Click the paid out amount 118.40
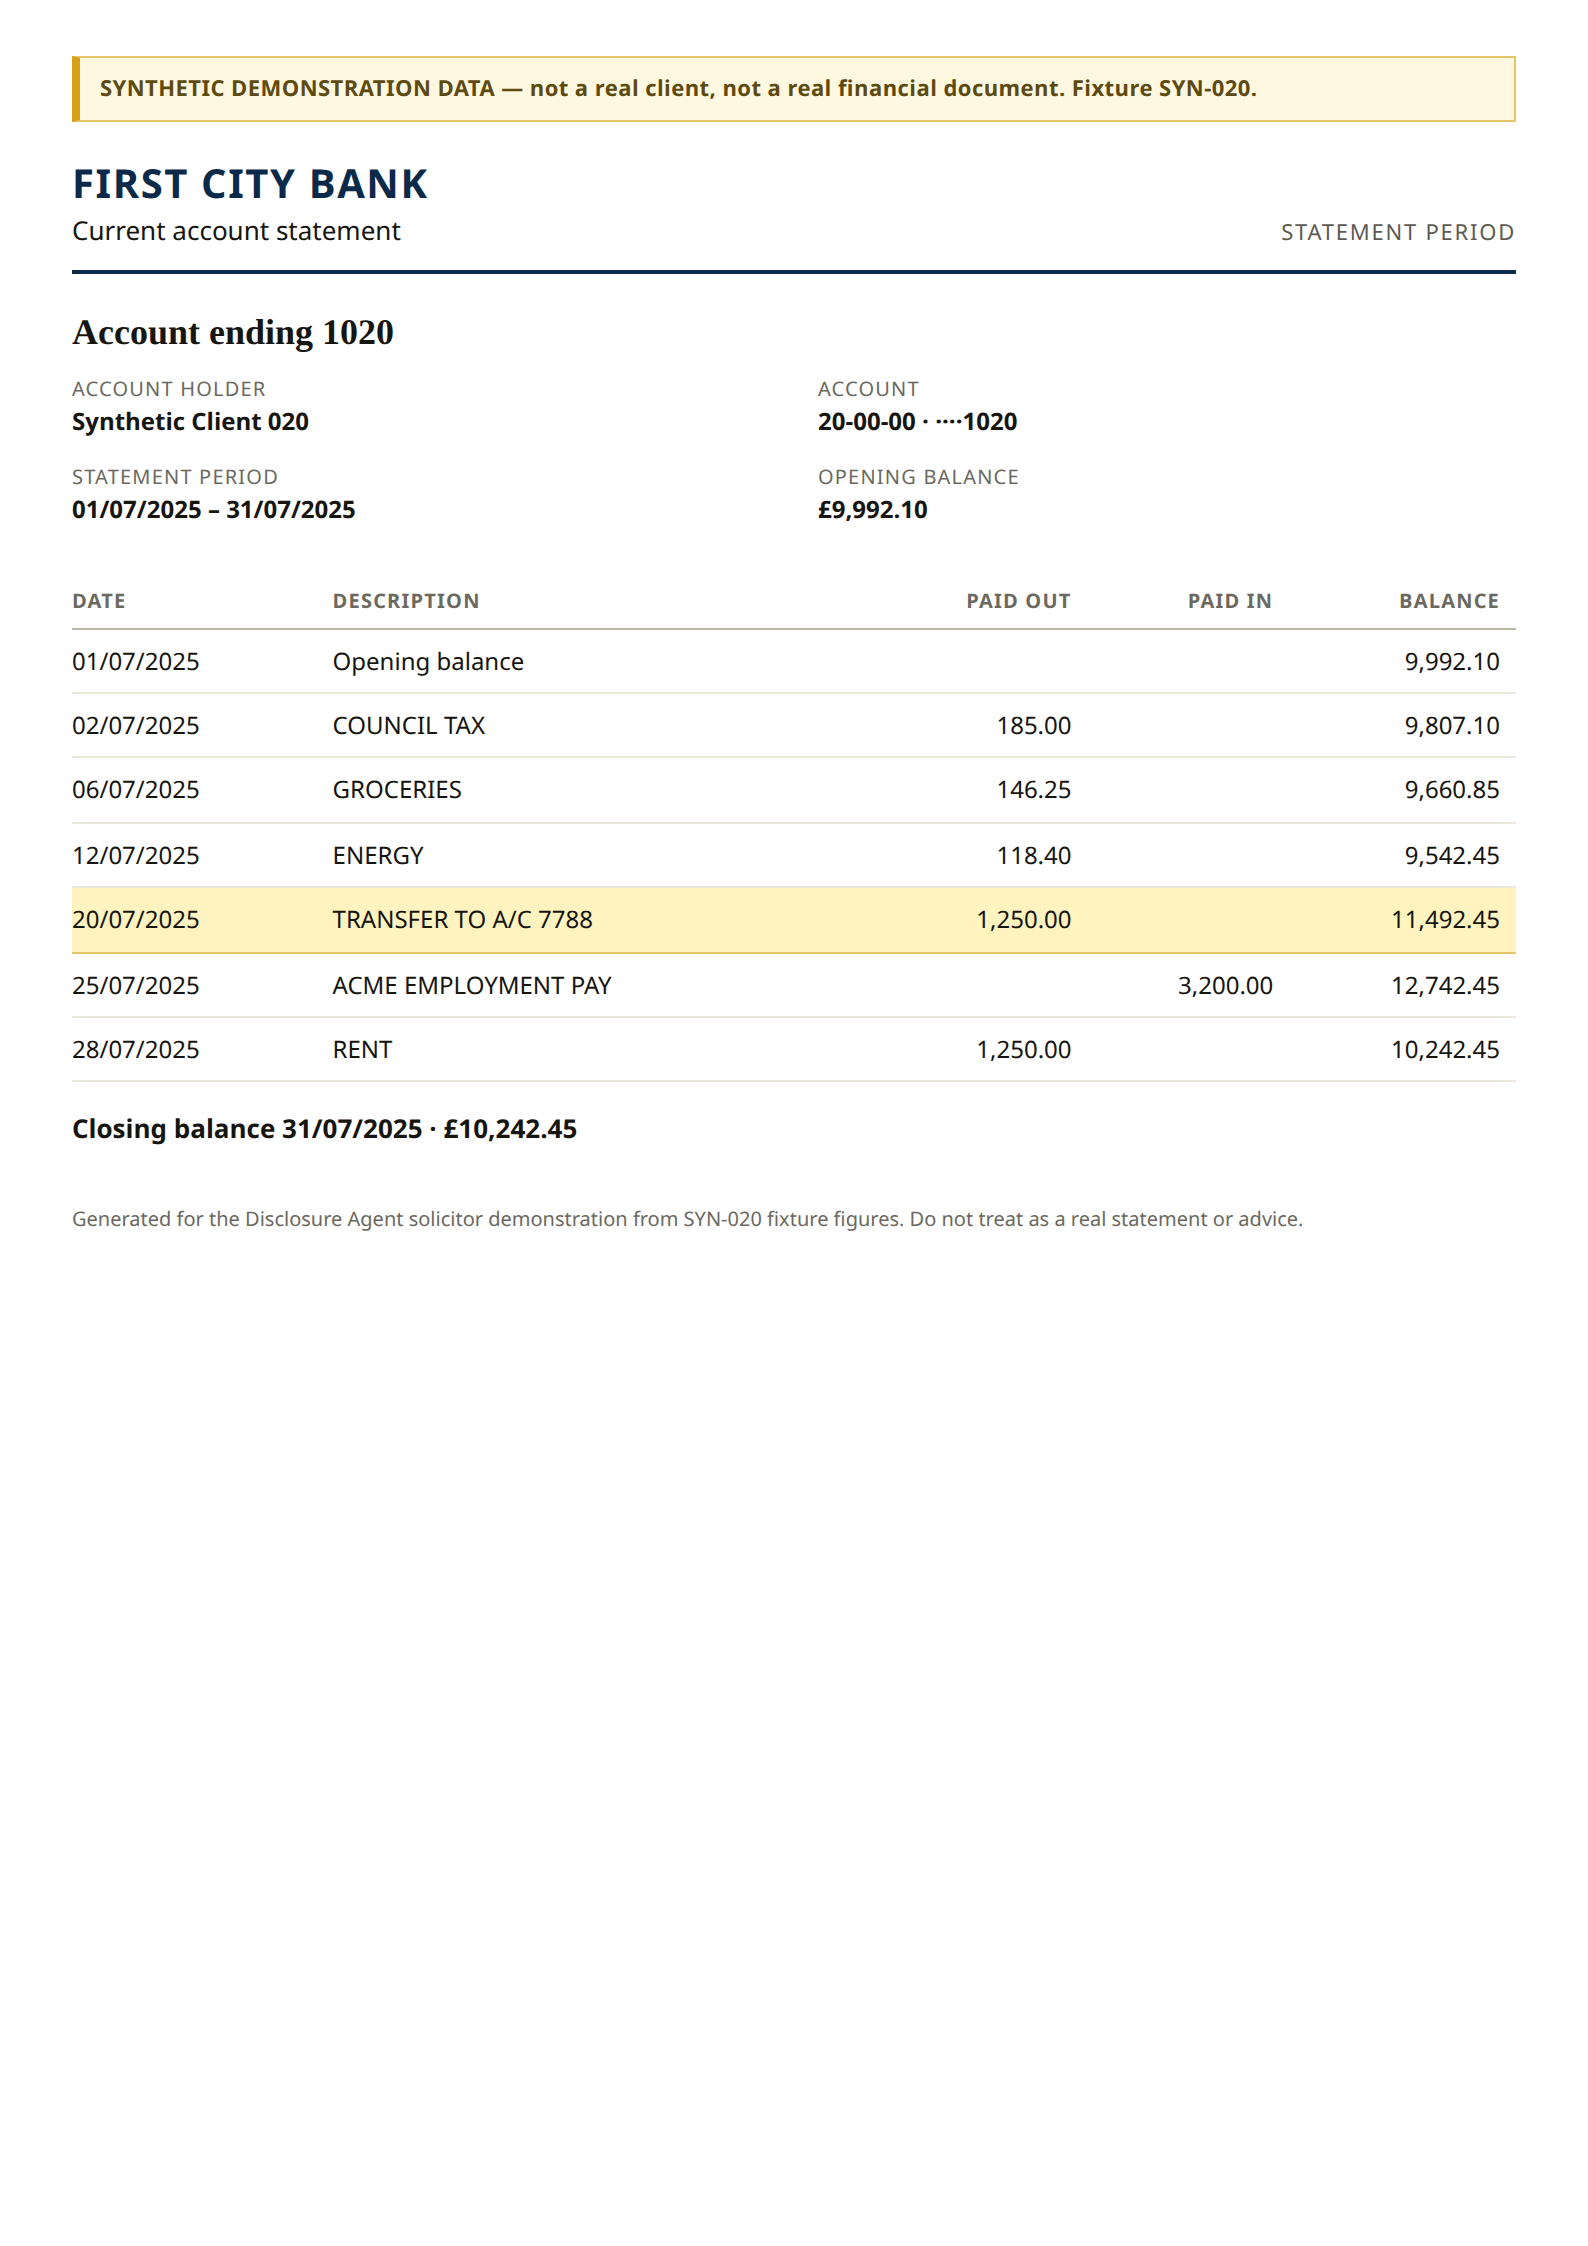 coord(1034,856)
